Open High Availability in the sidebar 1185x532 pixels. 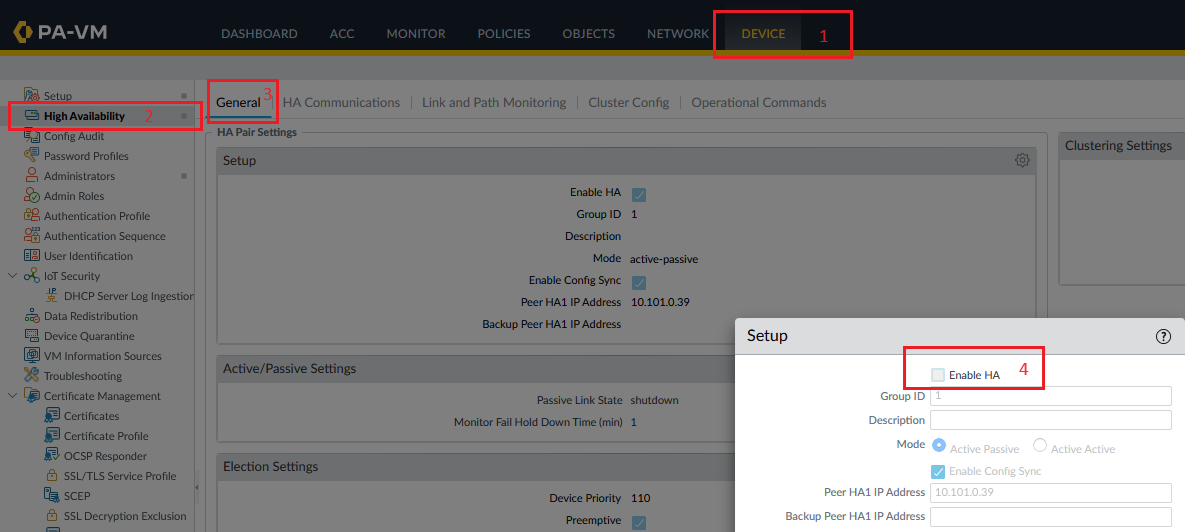84,116
